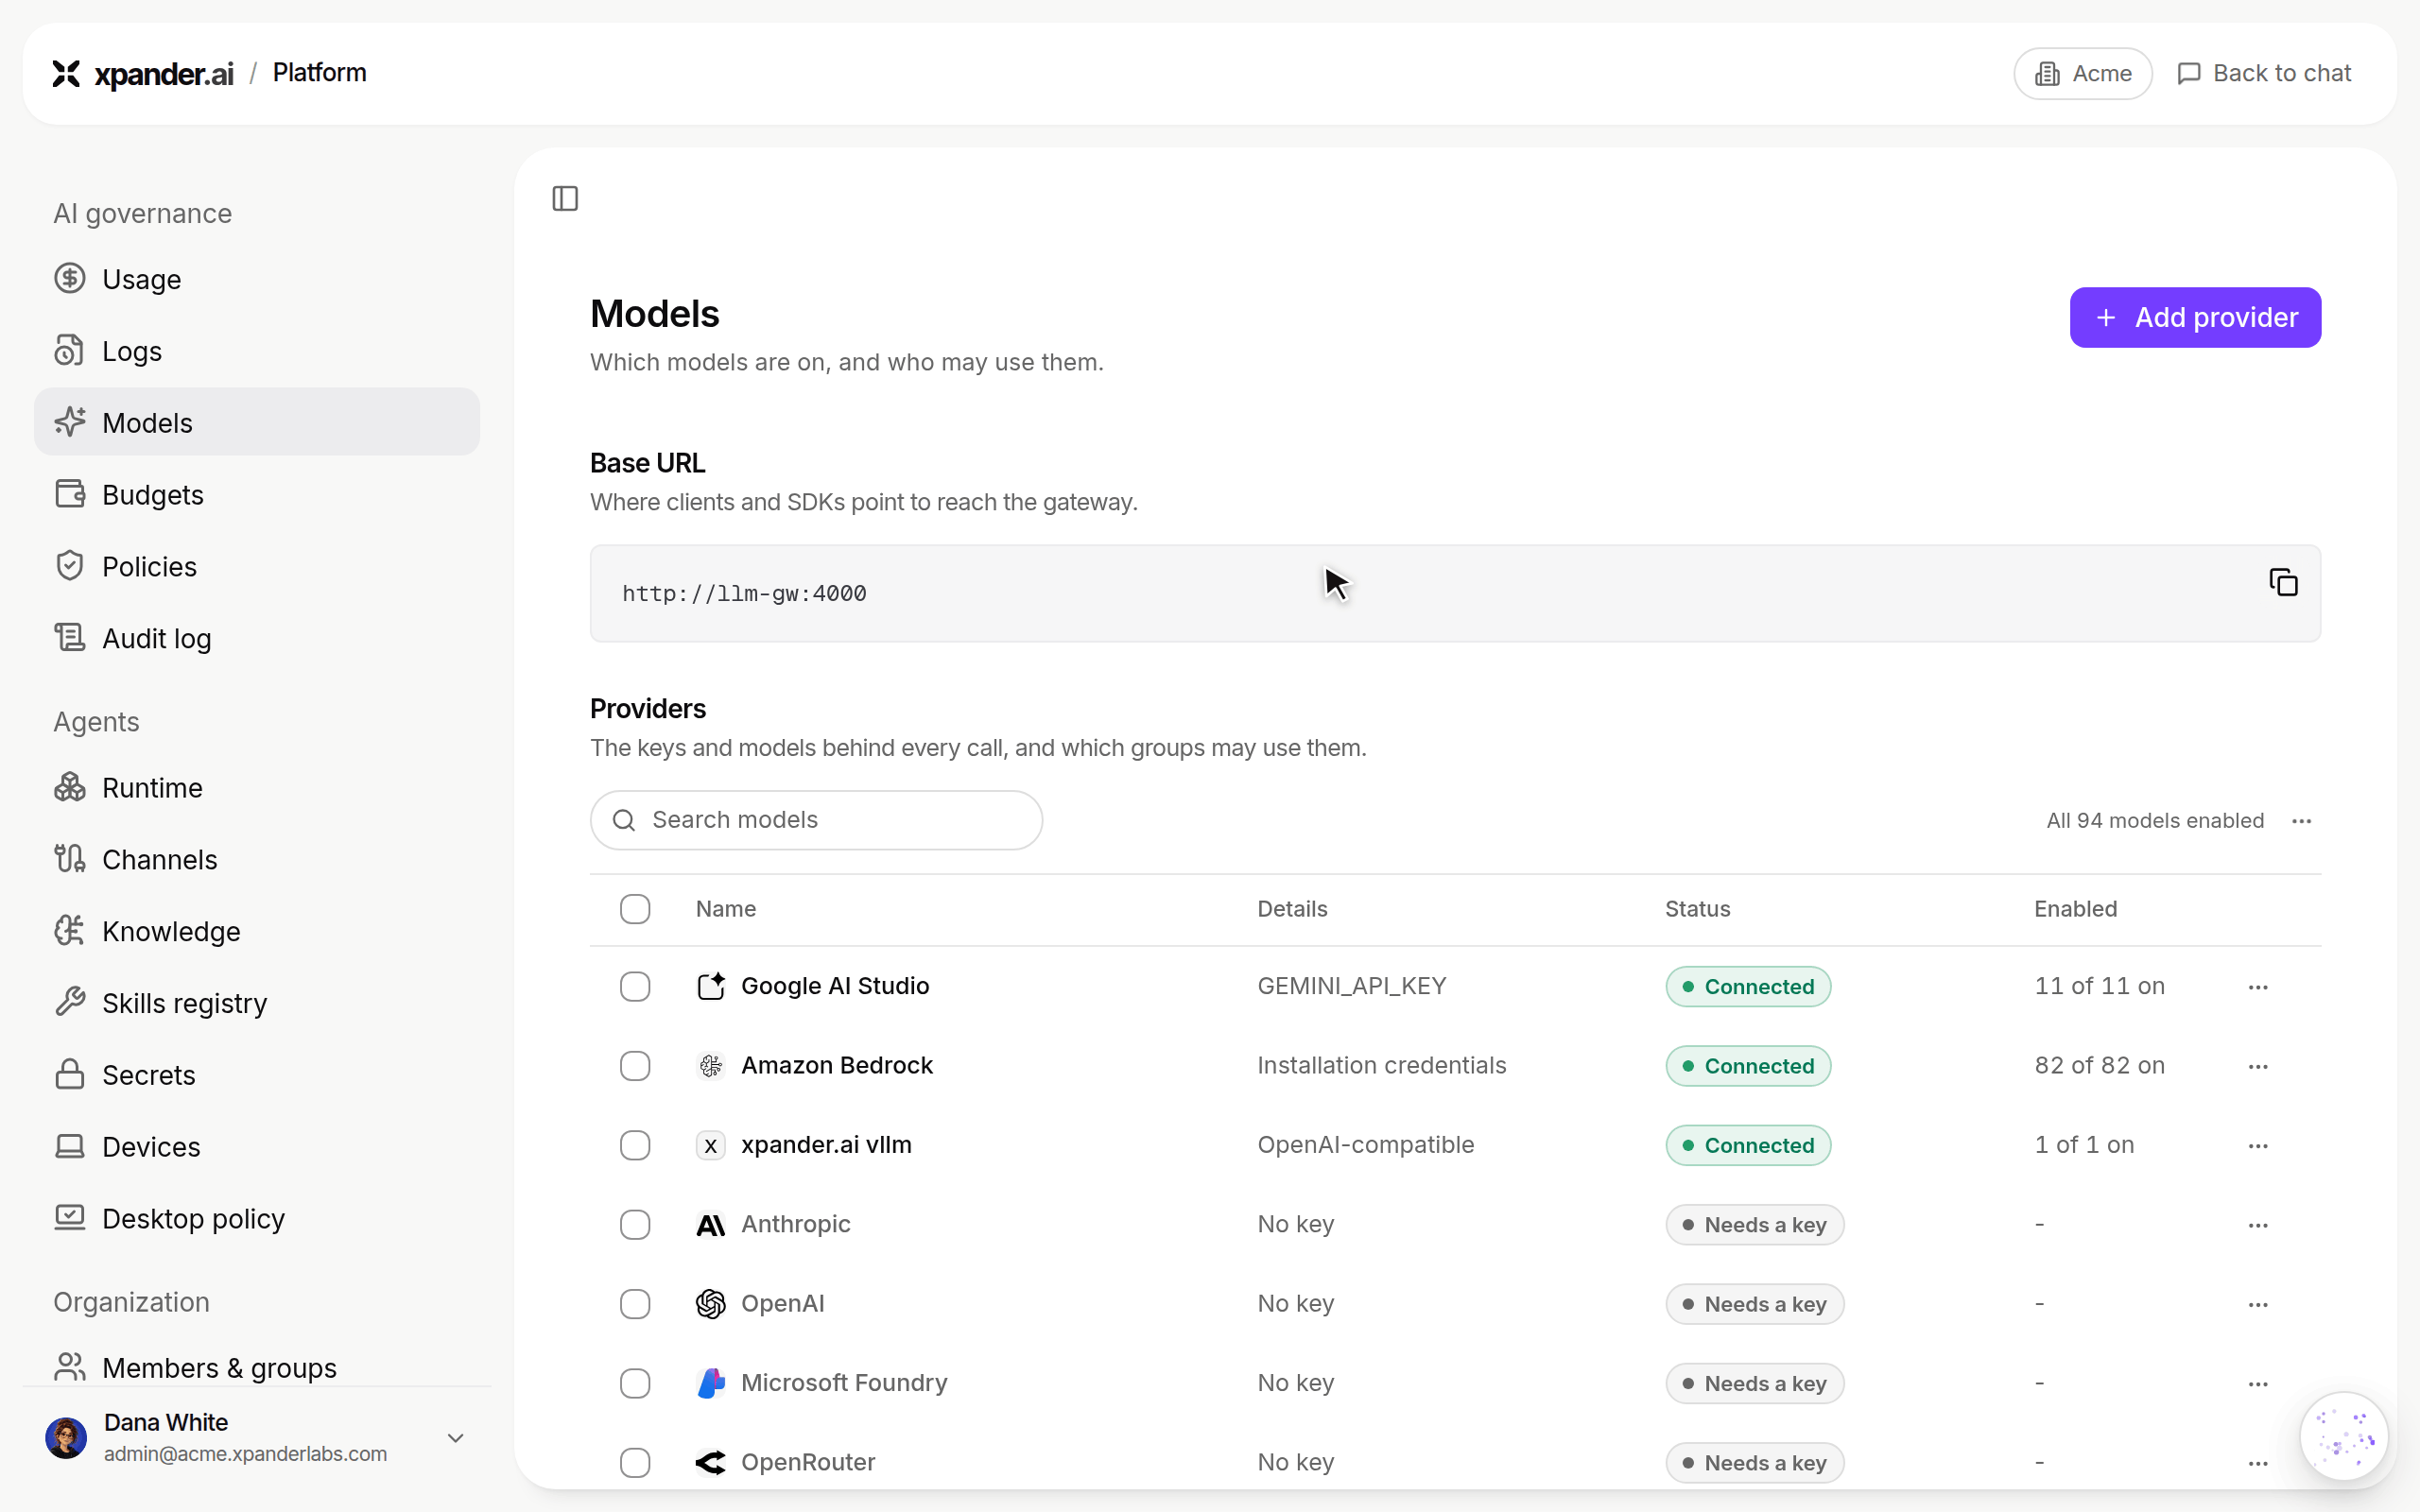
Task: Click the xpander.ai vllm provider icon
Action: click(710, 1145)
